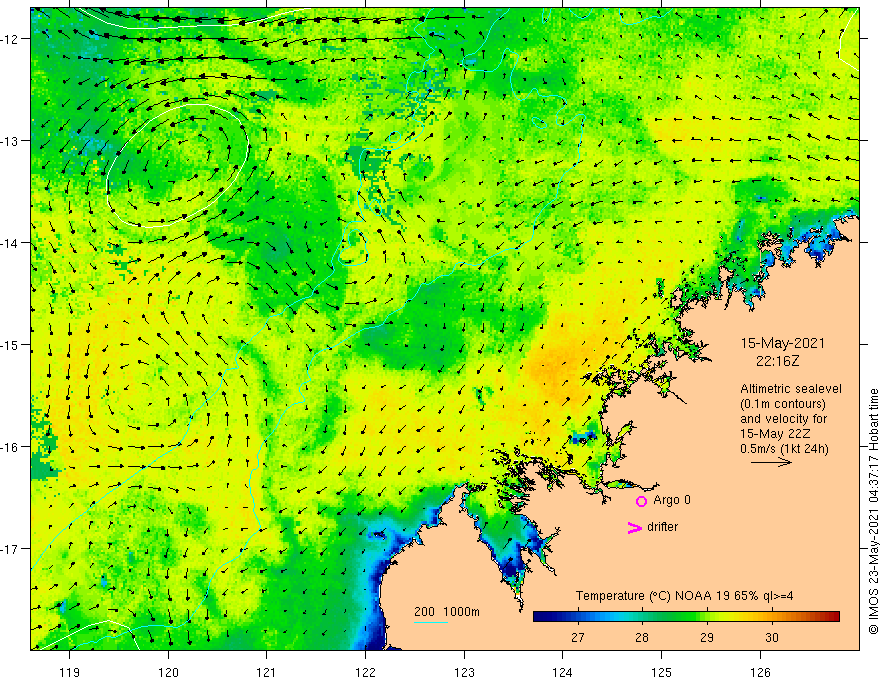Click the IMOS copyright timestamp text
Image resolution: width=880 pixels, height=680 pixels.
[x=873, y=511]
